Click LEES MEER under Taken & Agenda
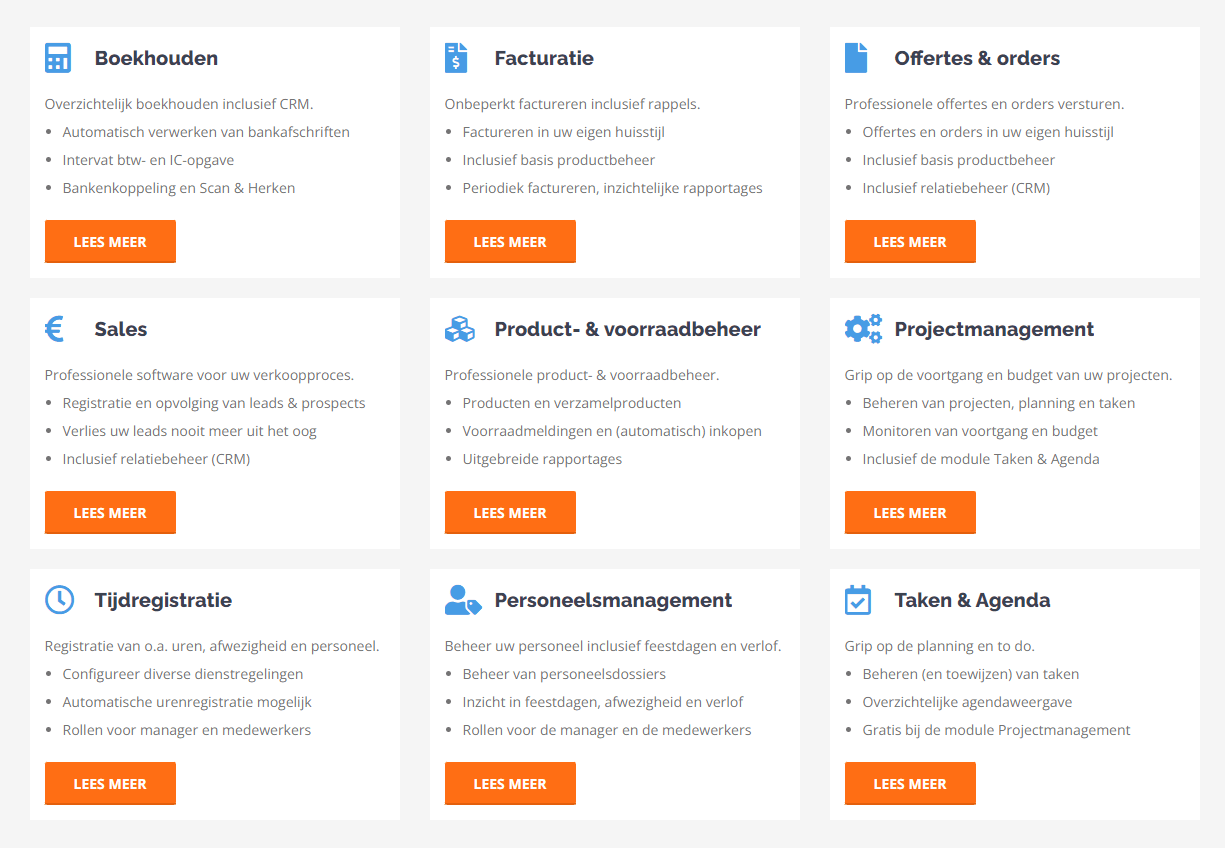The height and width of the screenshot is (848, 1225). point(910,783)
